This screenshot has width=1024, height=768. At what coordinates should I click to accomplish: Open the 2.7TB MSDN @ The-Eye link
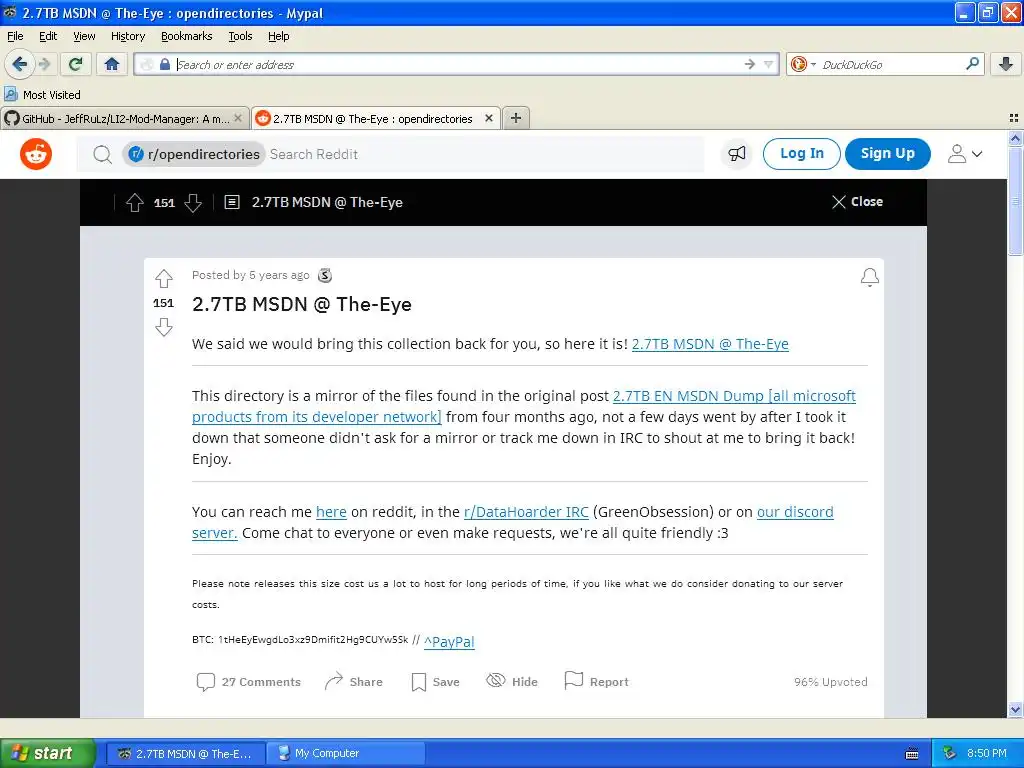pyautogui.click(x=710, y=344)
